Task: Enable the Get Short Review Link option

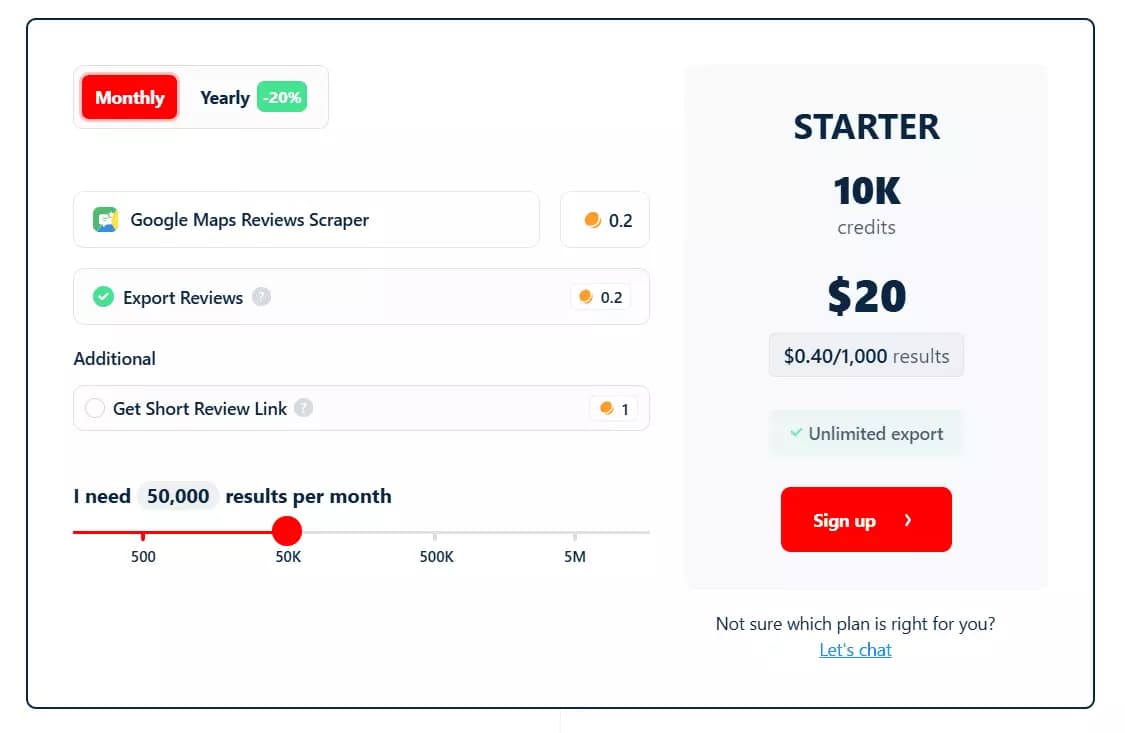Action: click(96, 408)
